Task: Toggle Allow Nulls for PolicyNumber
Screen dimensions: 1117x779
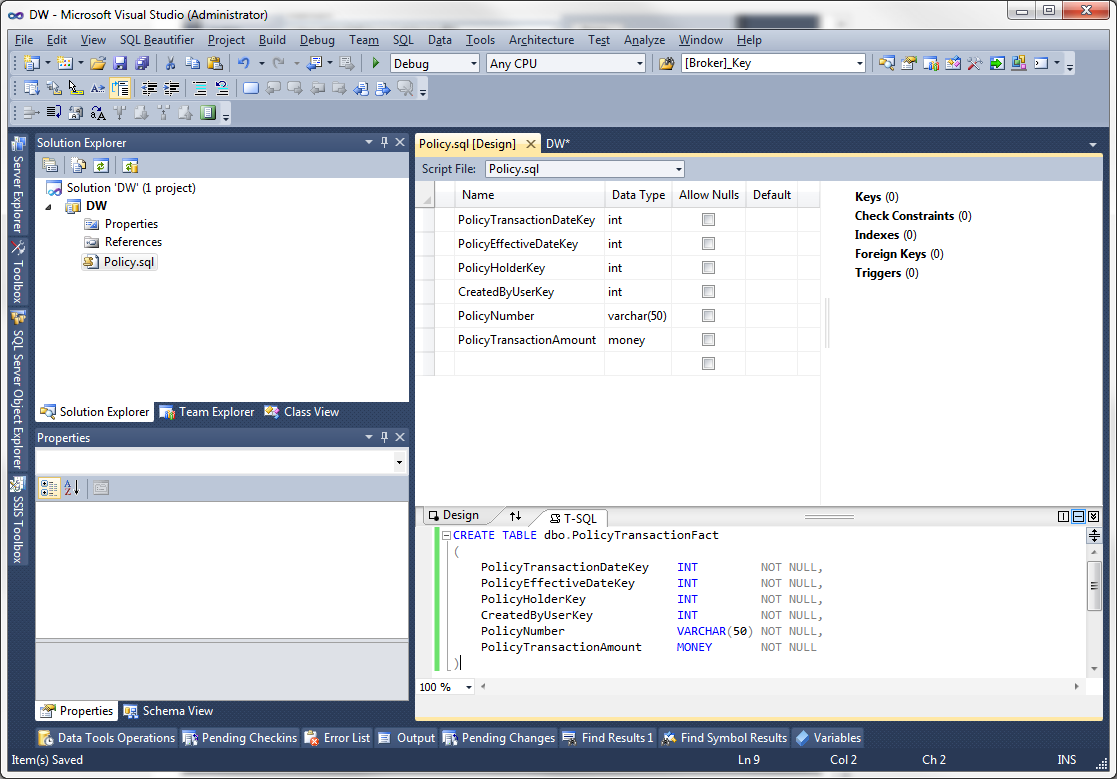Action: coord(708,315)
